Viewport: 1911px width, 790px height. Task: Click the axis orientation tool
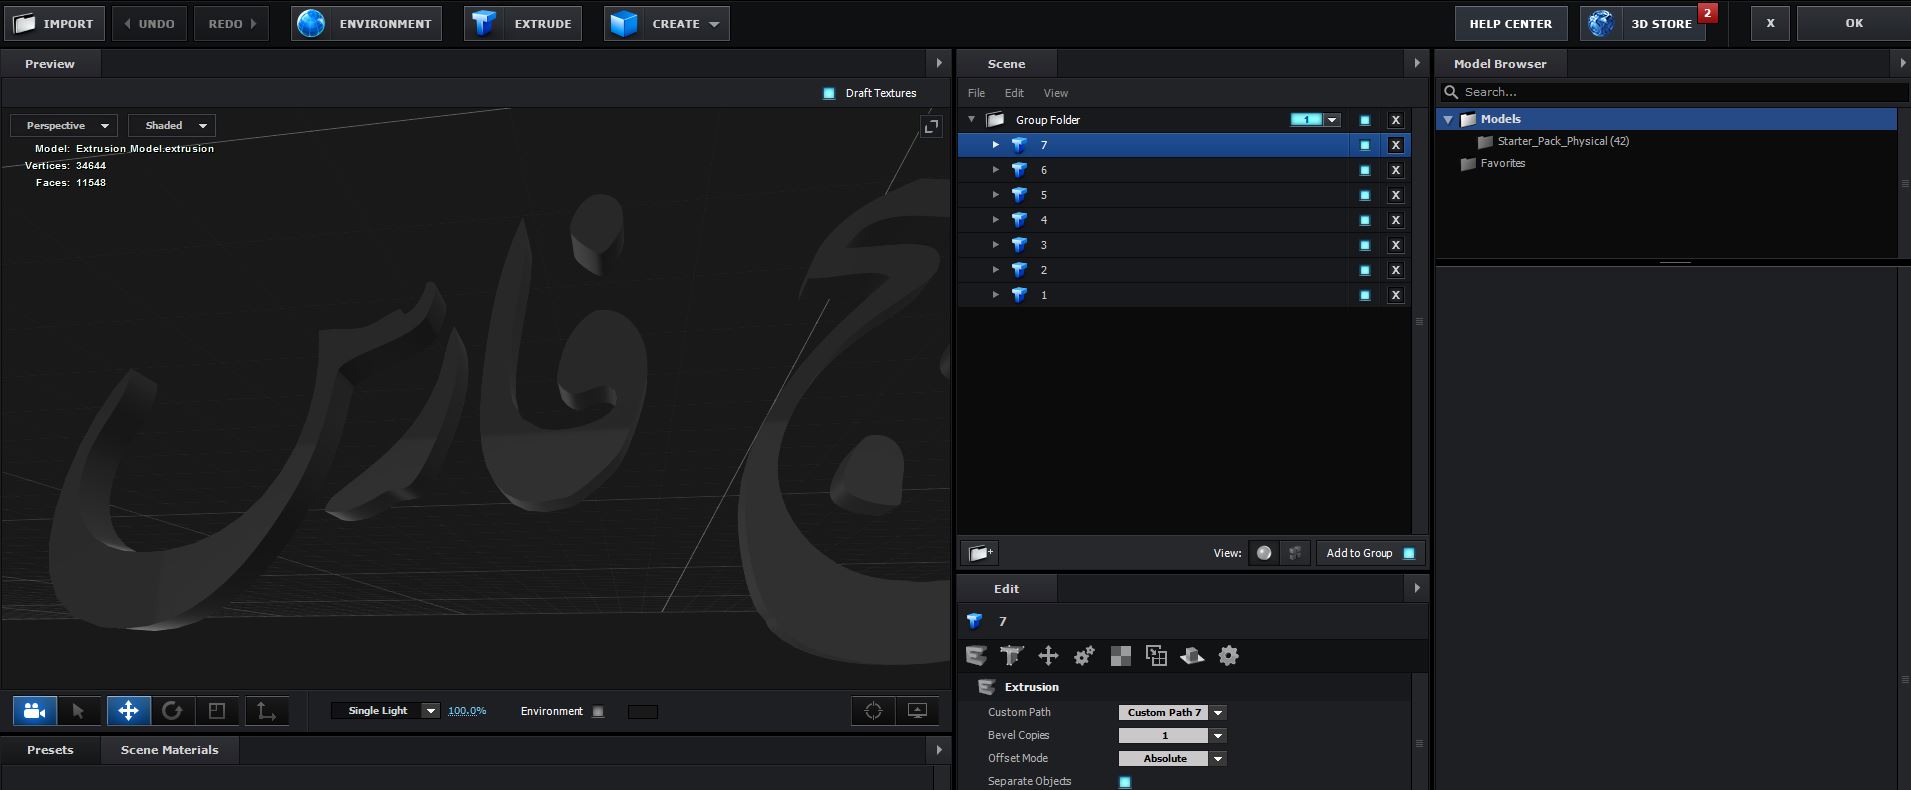point(266,711)
